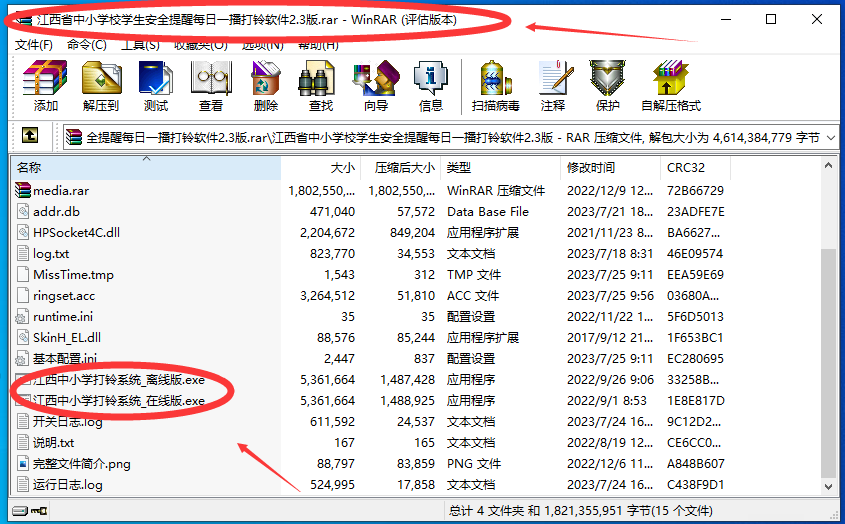Sort files by 名称 column header
Viewport: 845px width, 524px height.
click(x=146, y=168)
